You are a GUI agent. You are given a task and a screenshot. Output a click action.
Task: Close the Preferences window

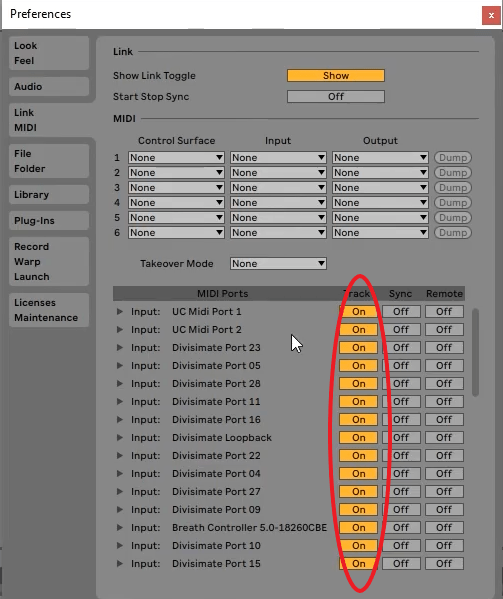coord(491,15)
